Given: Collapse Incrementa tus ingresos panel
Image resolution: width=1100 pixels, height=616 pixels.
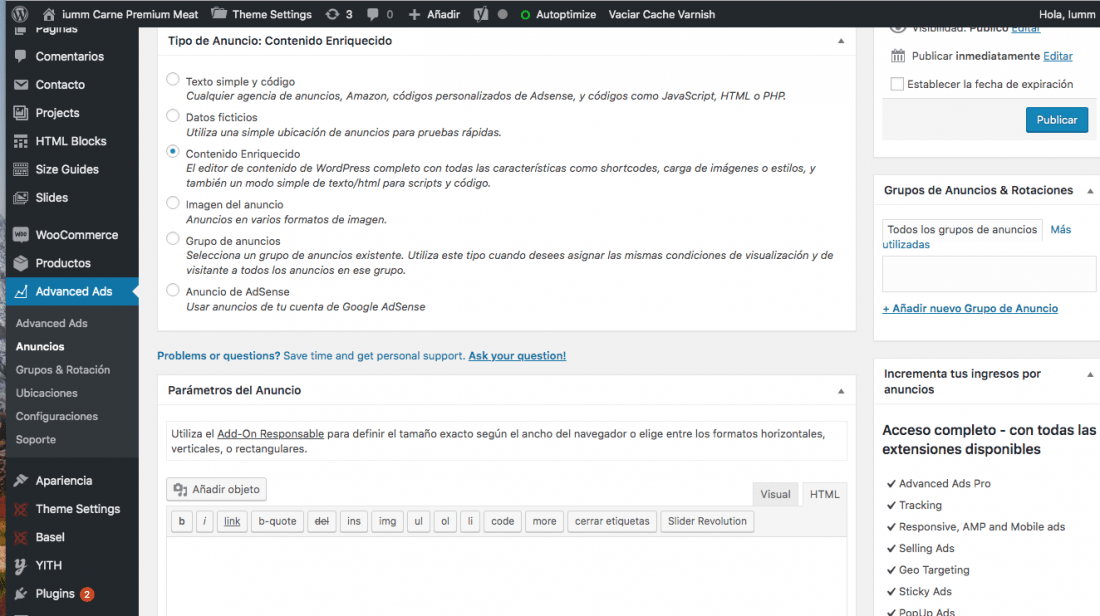Looking at the screenshot, I should pos(1090,375).
